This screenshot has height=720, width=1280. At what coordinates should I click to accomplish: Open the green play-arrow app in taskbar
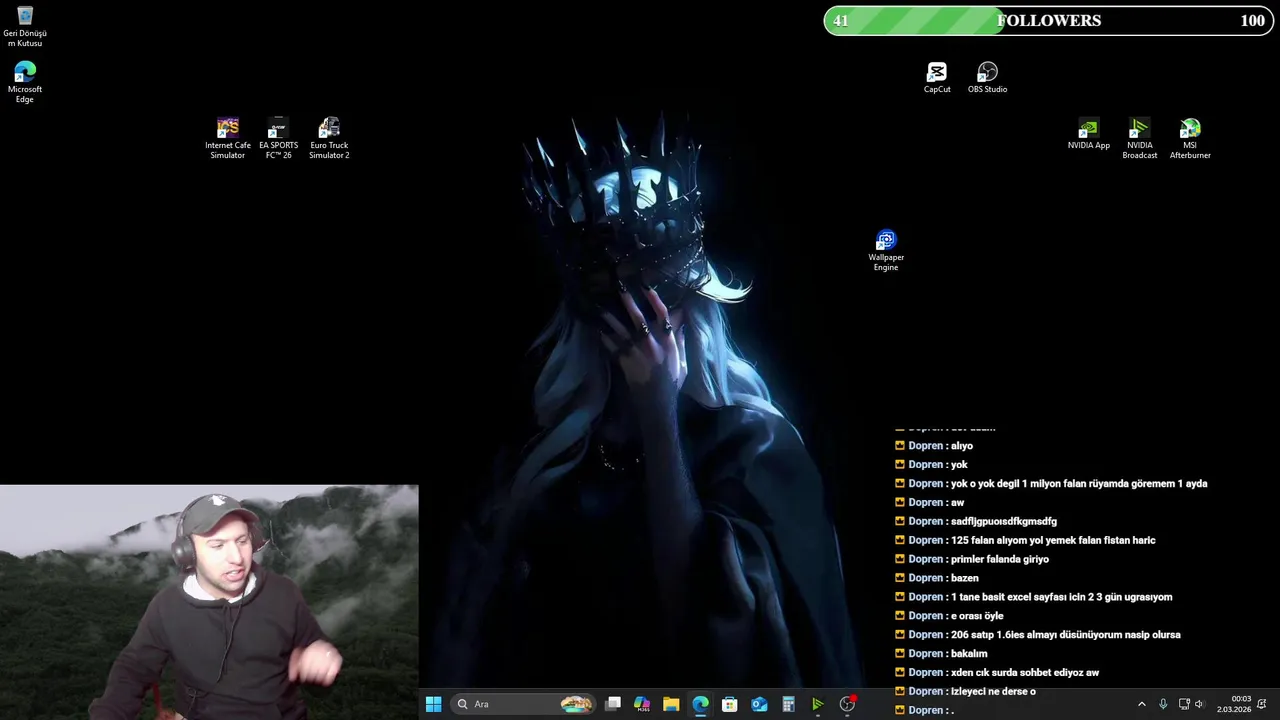(x=817, y=704)
